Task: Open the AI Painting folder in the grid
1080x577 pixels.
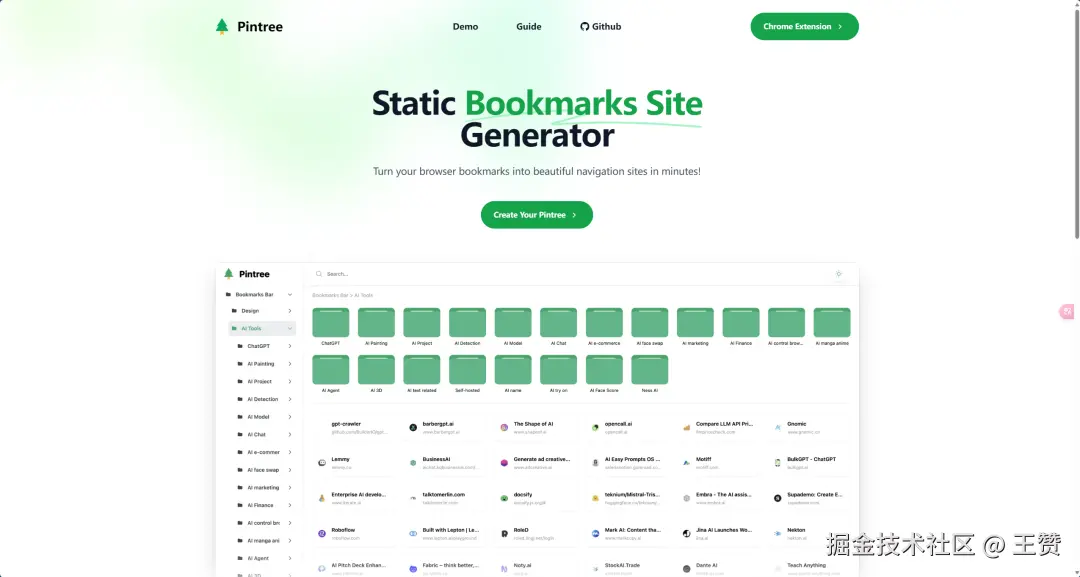Action: (x=376, y=322)
